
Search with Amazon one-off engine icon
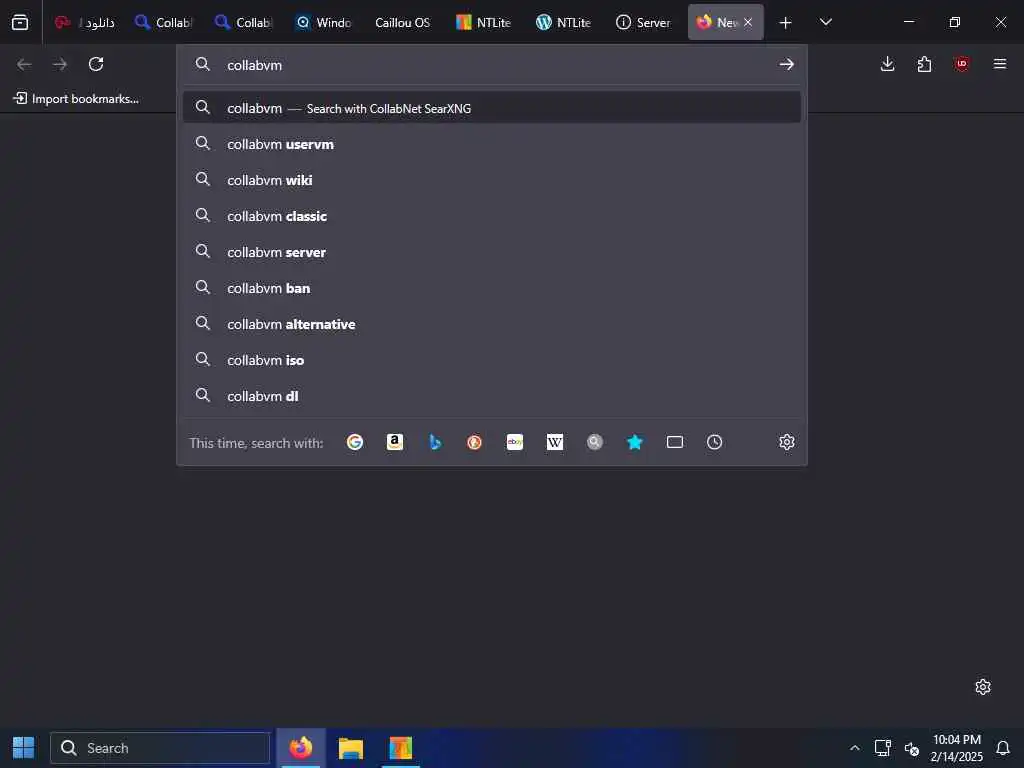pos(394,442)
